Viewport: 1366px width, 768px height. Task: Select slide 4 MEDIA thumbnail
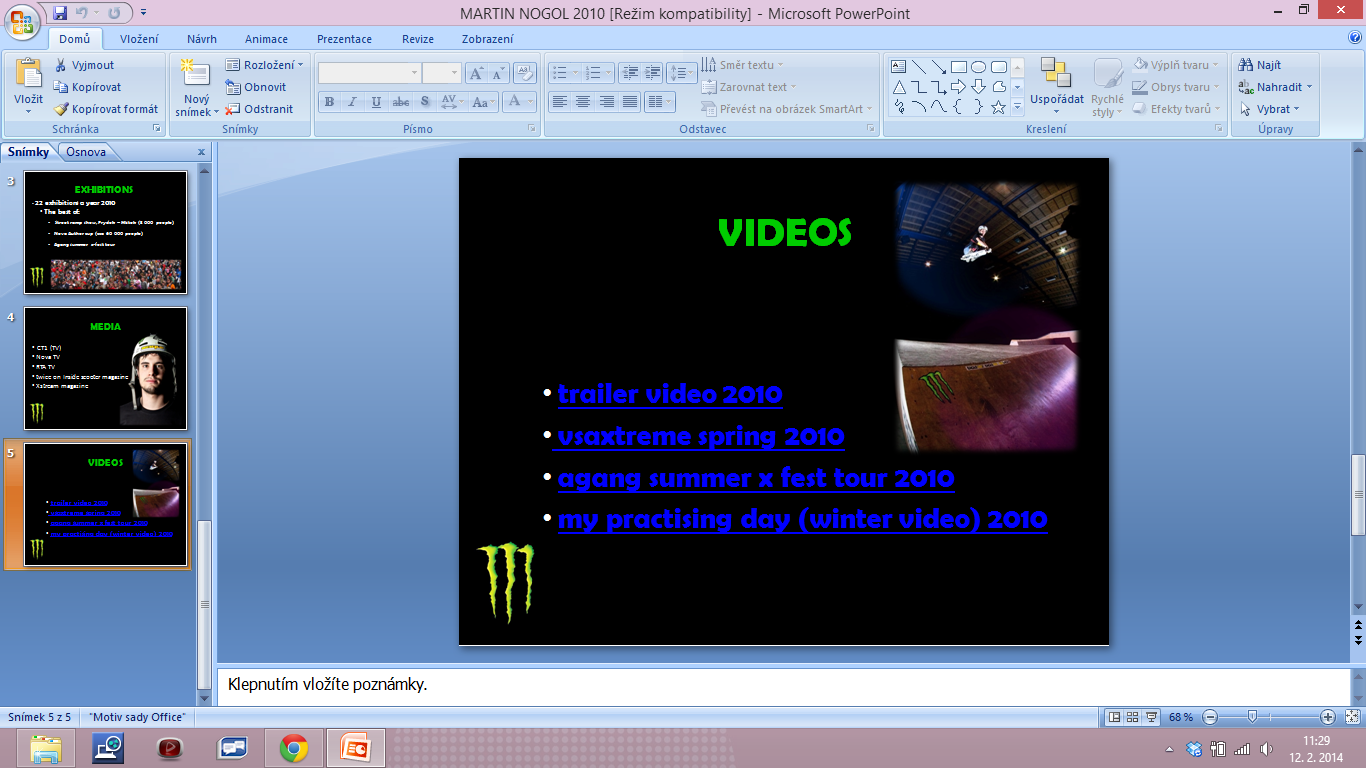tap(105, 368)
